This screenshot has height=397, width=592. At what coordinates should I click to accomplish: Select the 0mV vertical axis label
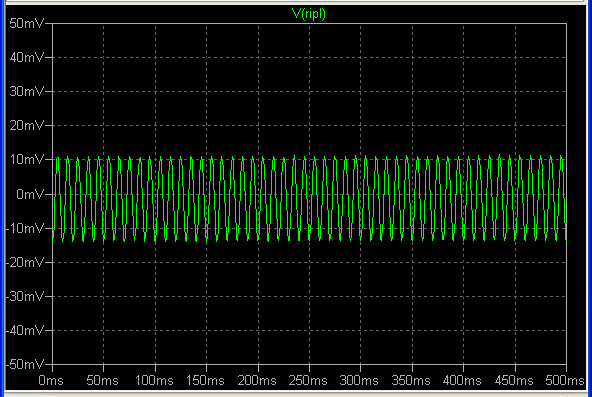pyautogui.click(x=30, y=194)
